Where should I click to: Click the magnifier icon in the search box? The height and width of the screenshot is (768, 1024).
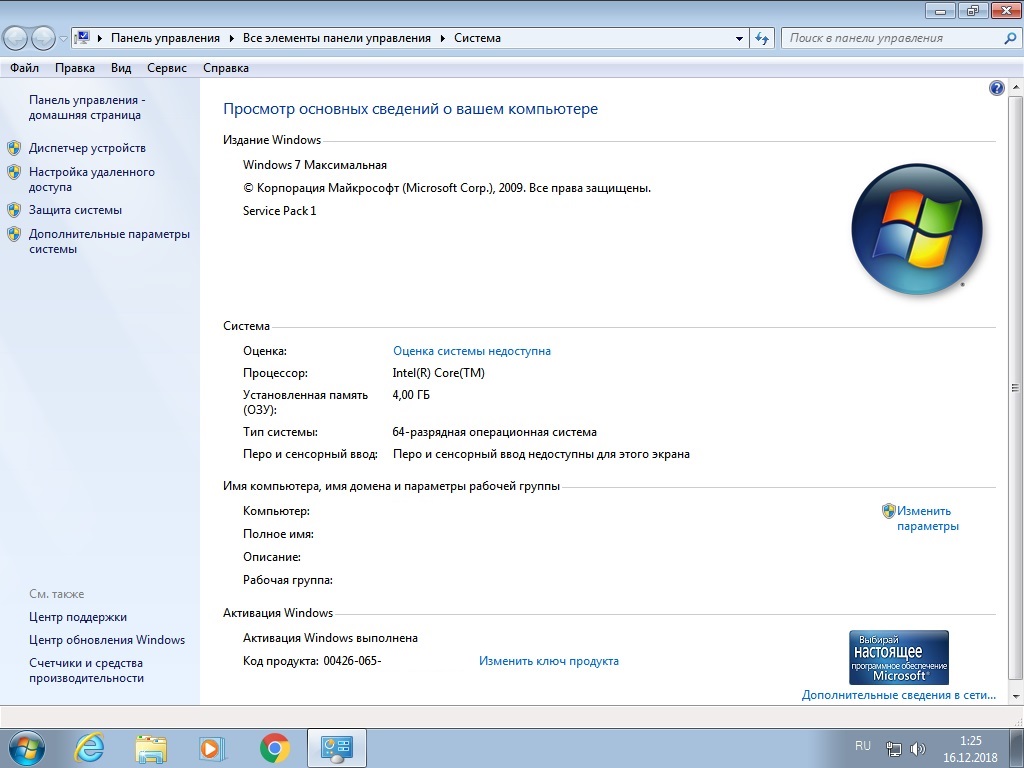1010,38
